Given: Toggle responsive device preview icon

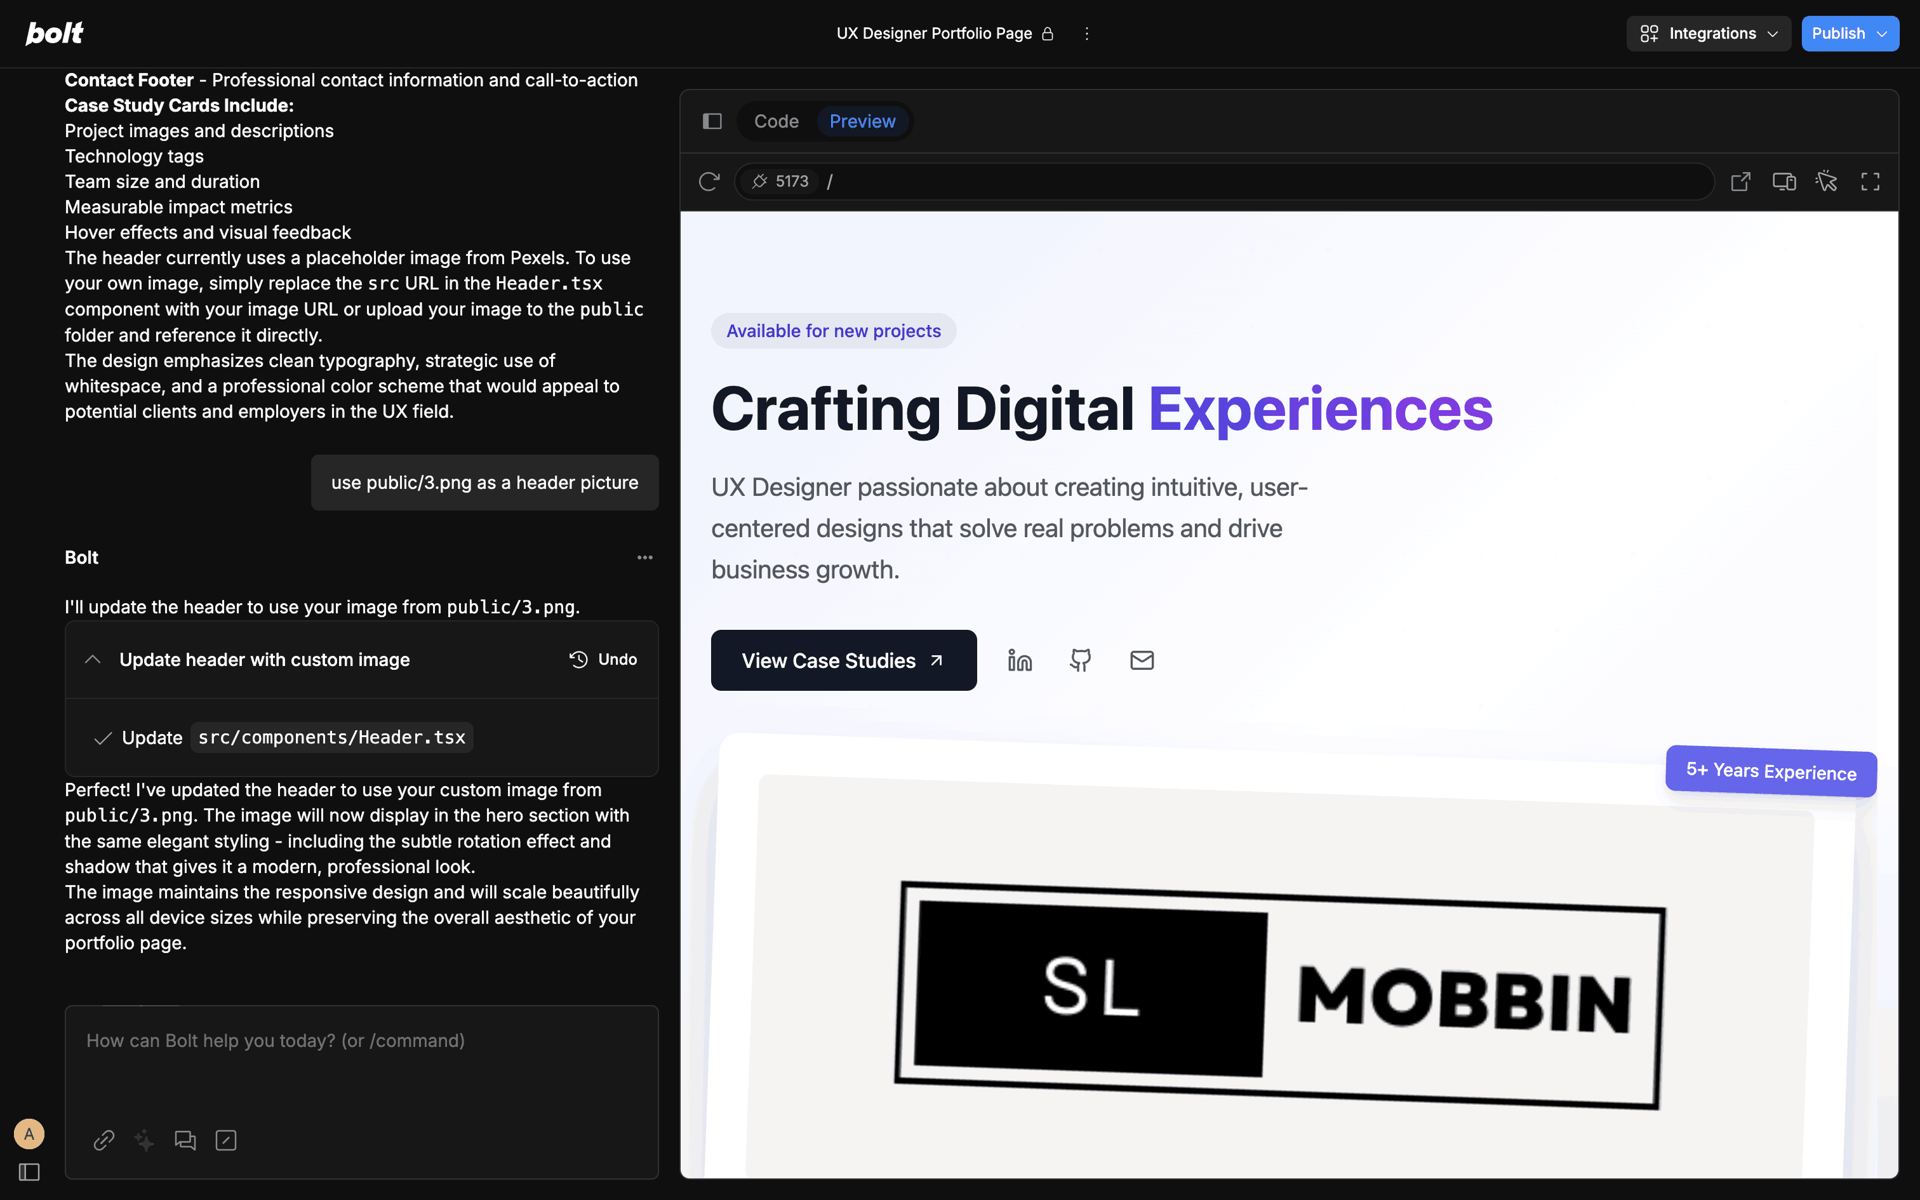Looking at the screenshot, I should pyautogui.click(x=1784, y=181).
